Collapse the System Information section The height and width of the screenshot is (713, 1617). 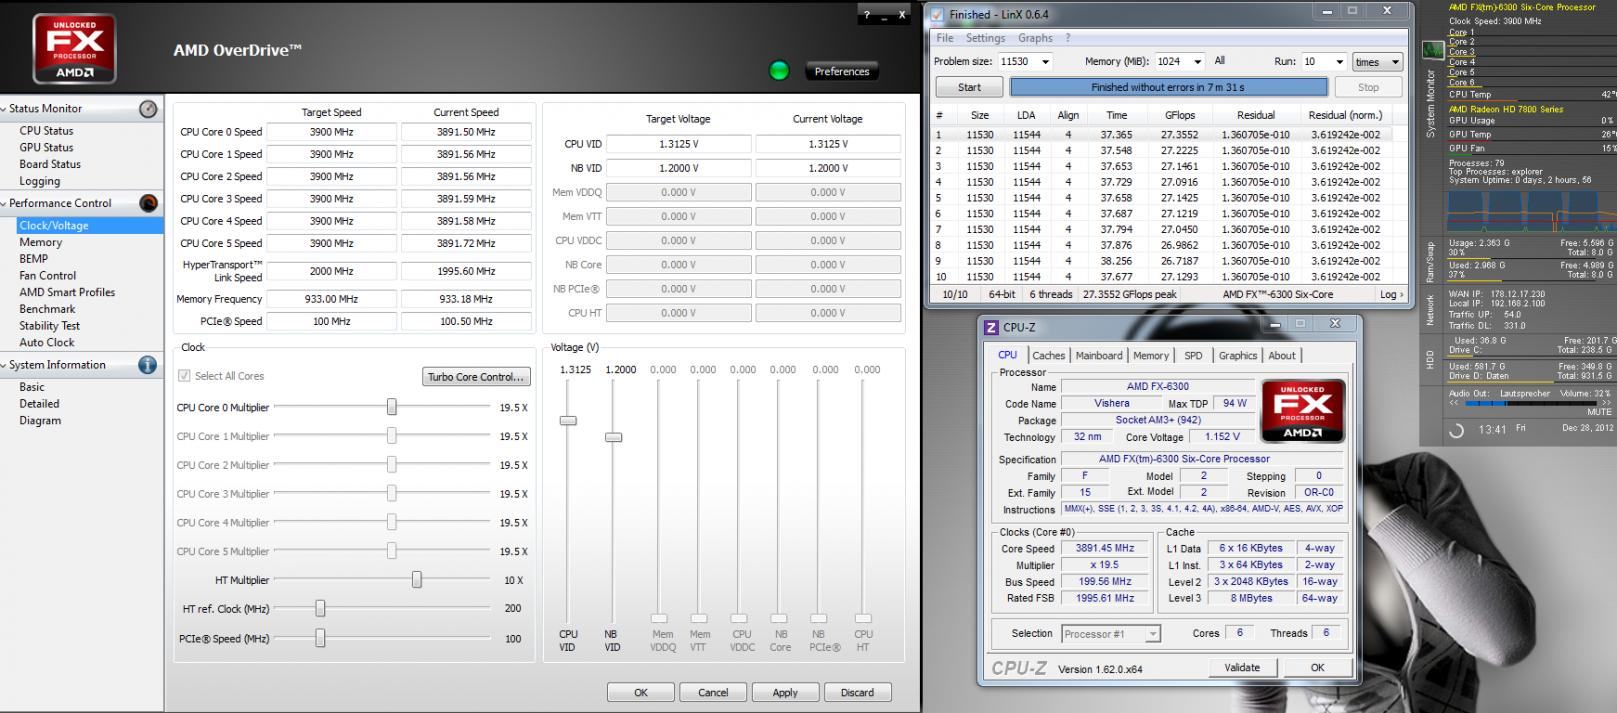click(4, 365)
